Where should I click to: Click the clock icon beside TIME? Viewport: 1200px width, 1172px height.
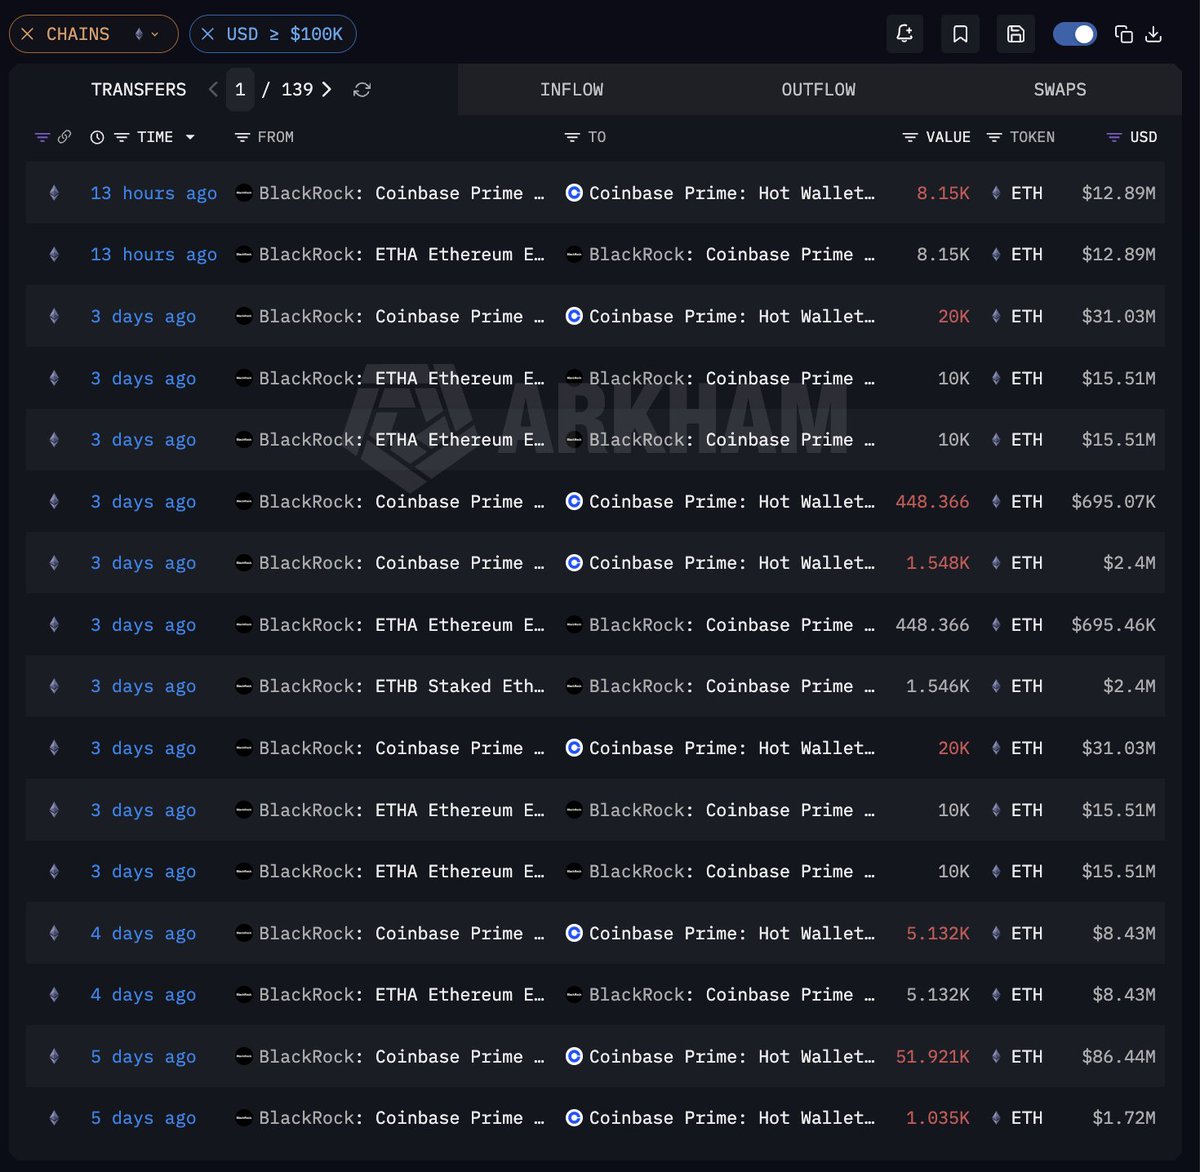coord(97,137)
